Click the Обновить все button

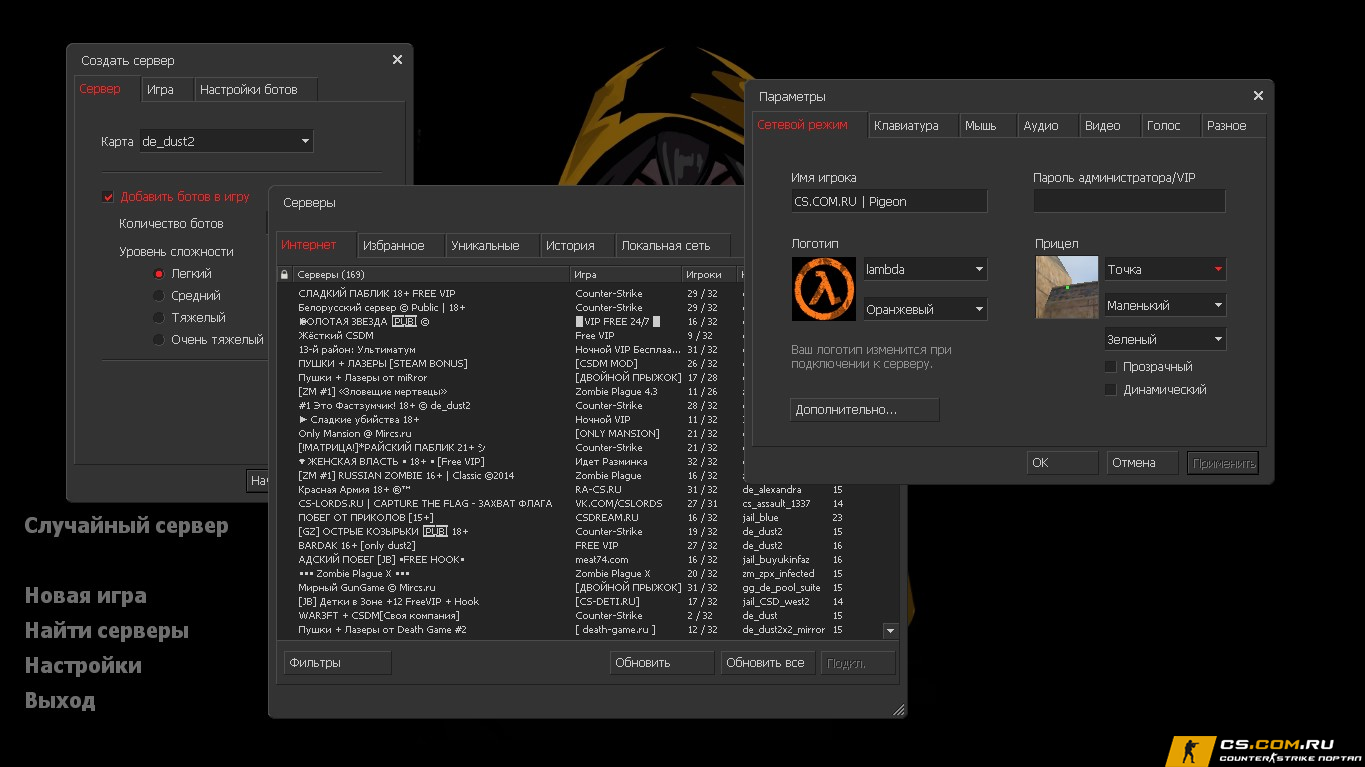(x=768, y=662)
